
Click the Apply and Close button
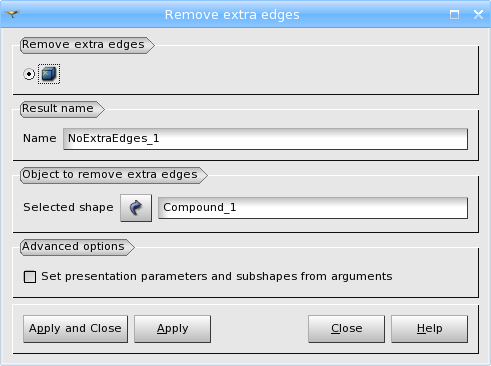pos(75,329)
